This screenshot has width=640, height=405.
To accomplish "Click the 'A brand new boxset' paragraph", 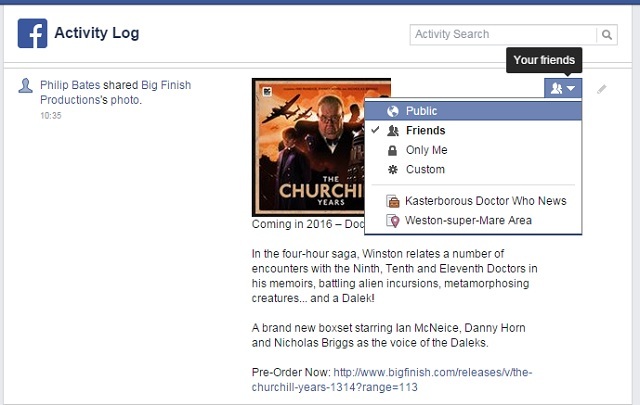I will tap(389, 335).
